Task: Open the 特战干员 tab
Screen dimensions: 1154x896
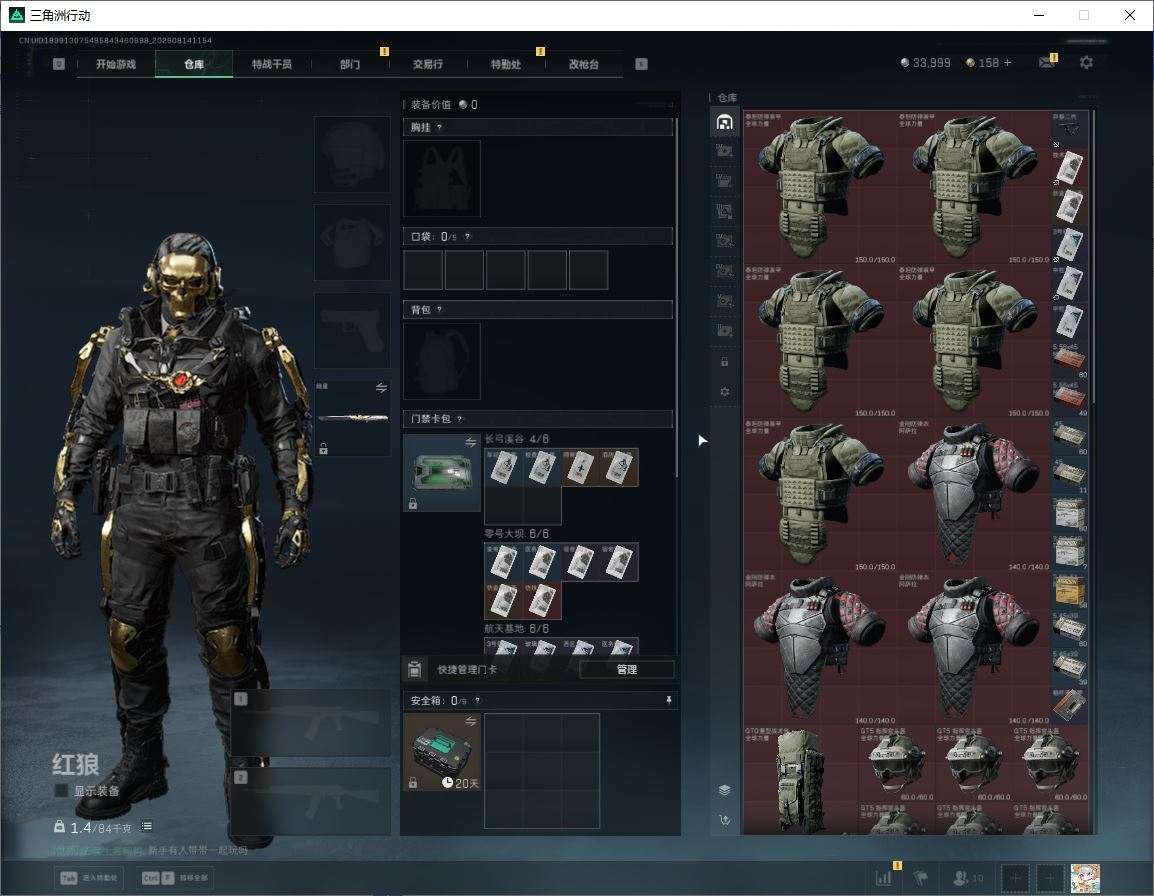Action: (x=272, y=64)
